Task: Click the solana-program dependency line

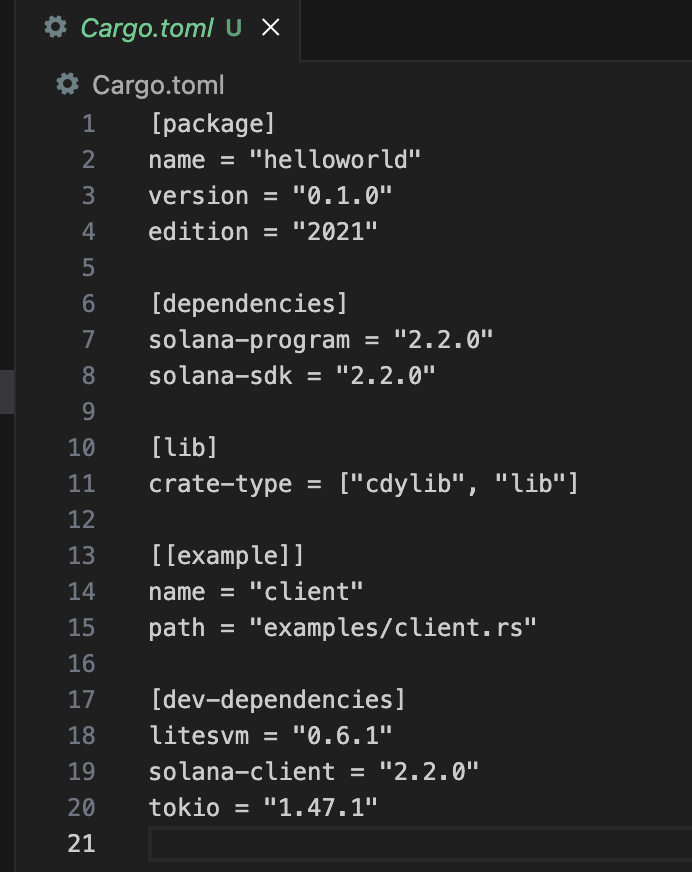Action: [x=321, y=340]
